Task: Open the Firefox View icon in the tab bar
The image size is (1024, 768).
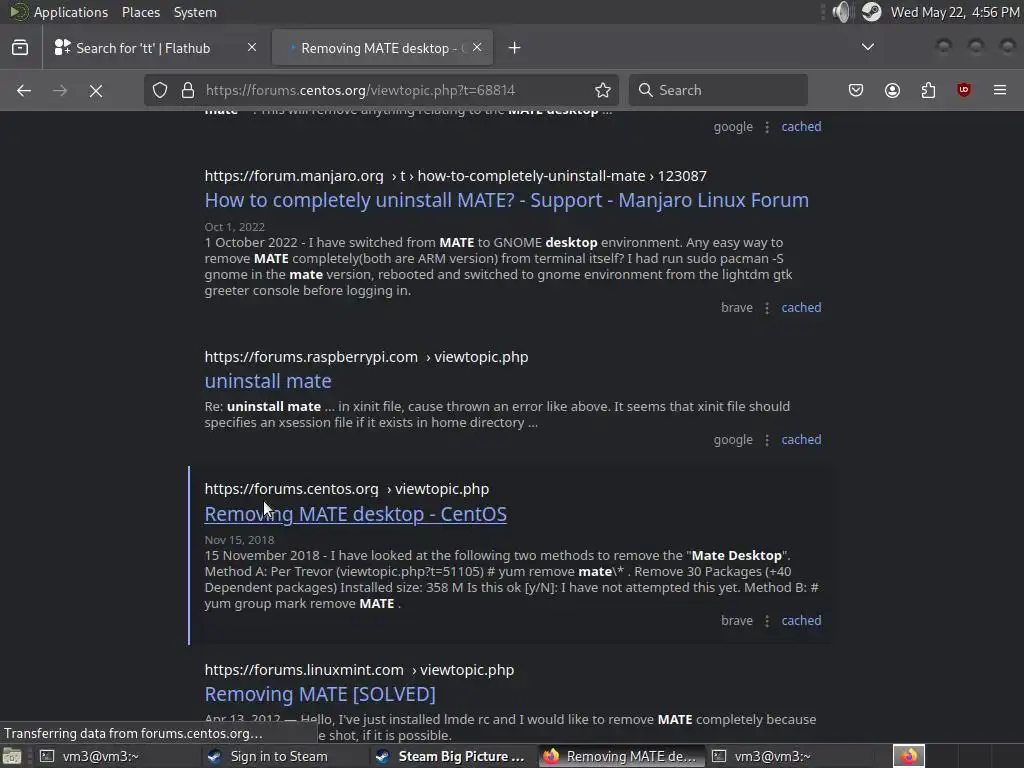Action: (x=20, y=48)
